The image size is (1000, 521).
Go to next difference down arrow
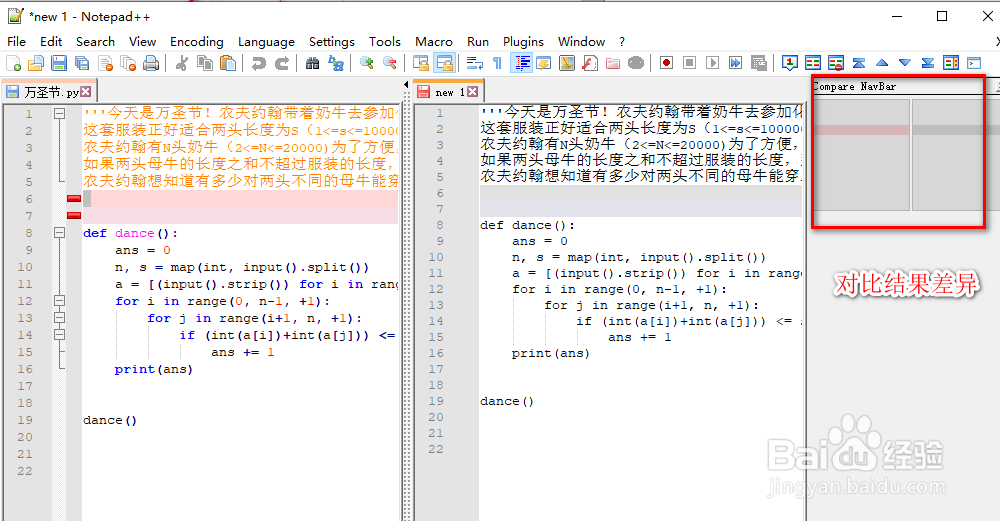[x=905, y=62]
